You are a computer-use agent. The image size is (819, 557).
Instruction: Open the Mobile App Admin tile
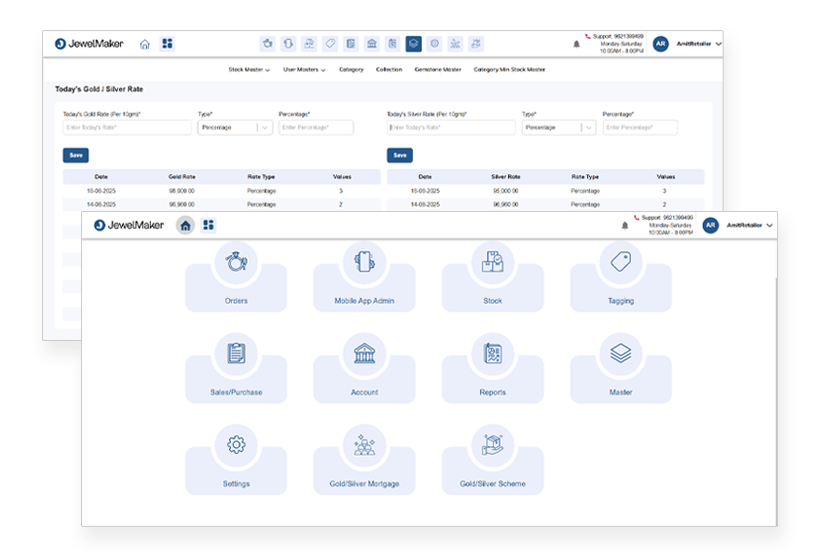[365, 277]
